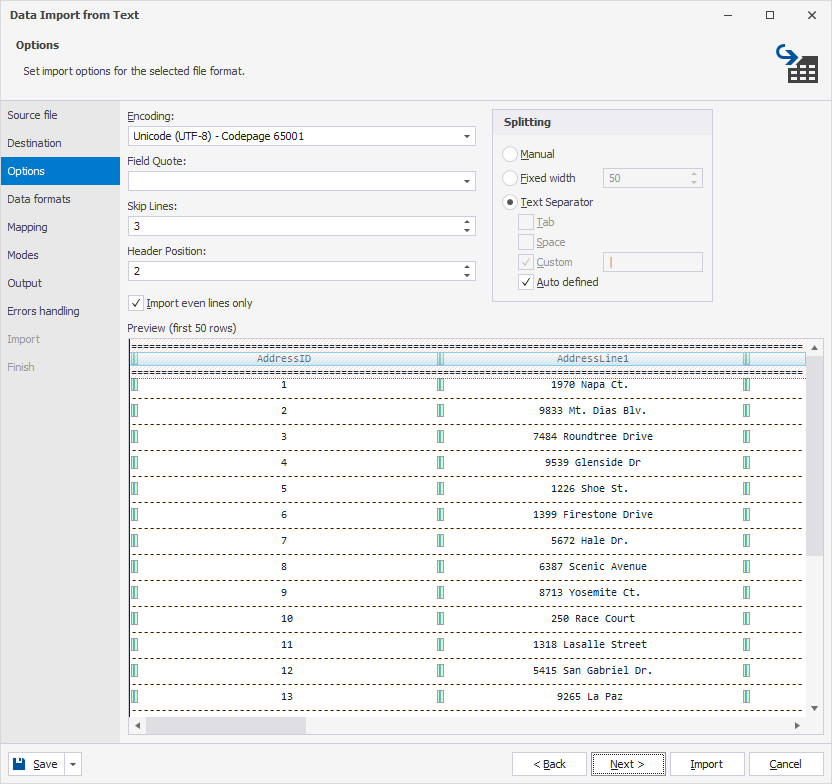The image size is (832, 784).
Task: Increase Header Position with up arrow
Action: (x=467, y=267)
